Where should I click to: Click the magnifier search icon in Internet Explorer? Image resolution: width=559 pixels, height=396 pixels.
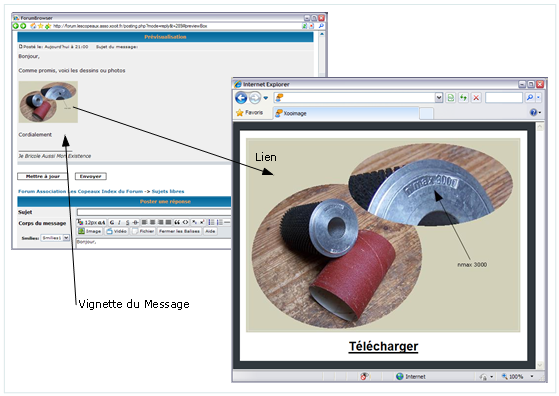(530, 97)
